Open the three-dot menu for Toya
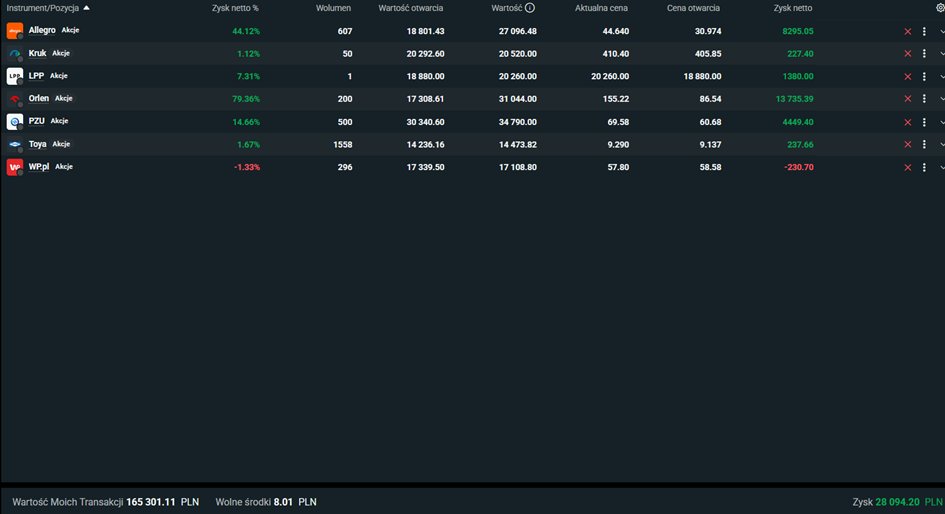Viewport: 945px width, 514px height. pyautogui.click(x=924, y=145)
